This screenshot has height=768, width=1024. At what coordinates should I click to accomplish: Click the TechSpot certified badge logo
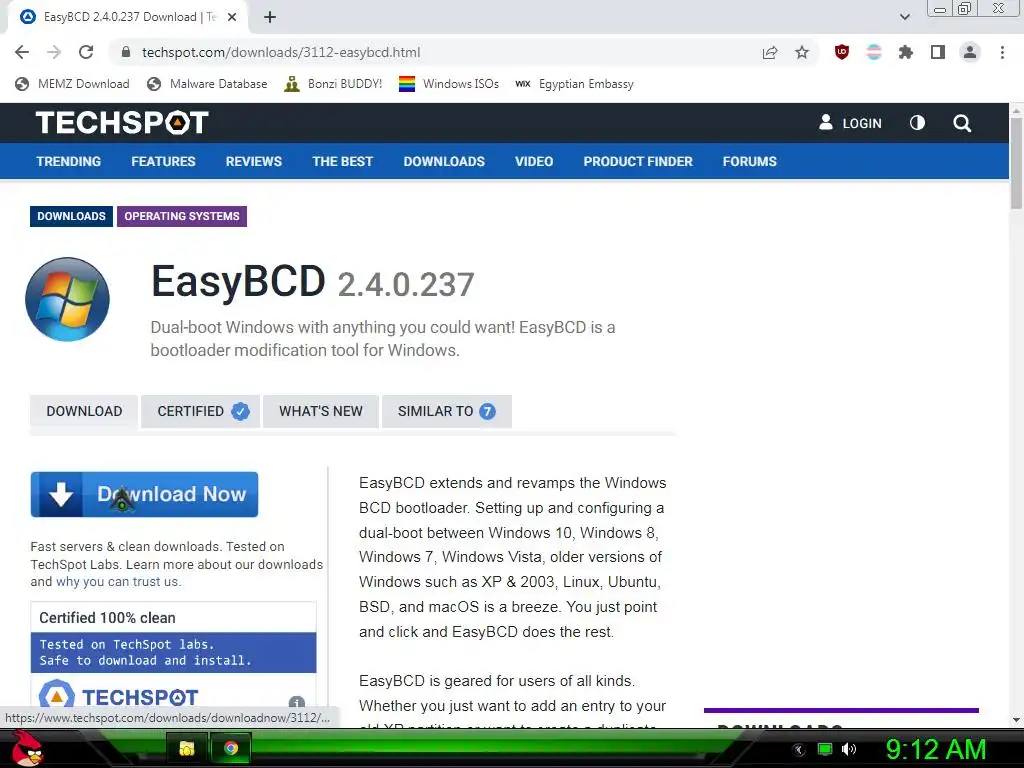tap(118, 696)
